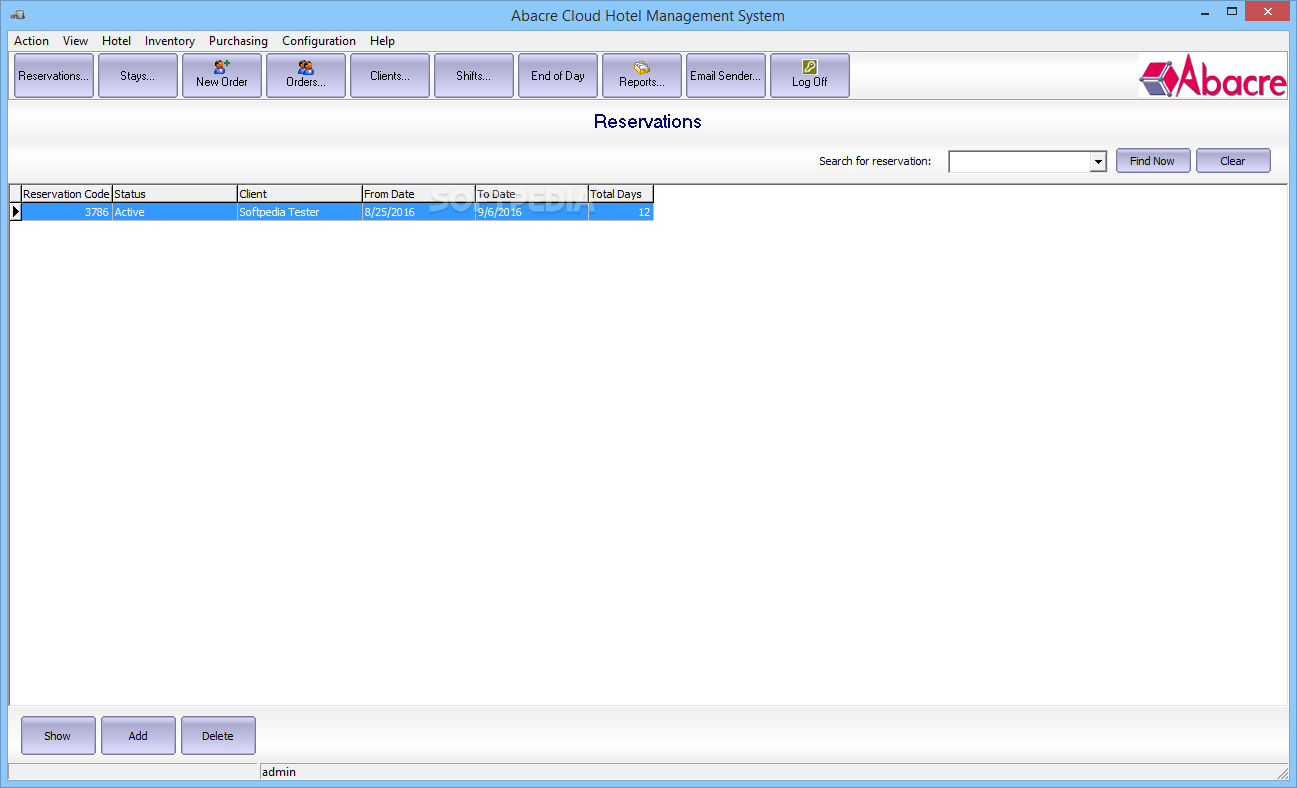Sort by Client column header
Viewport: 1297px width, 788px height.
[299, 194]
